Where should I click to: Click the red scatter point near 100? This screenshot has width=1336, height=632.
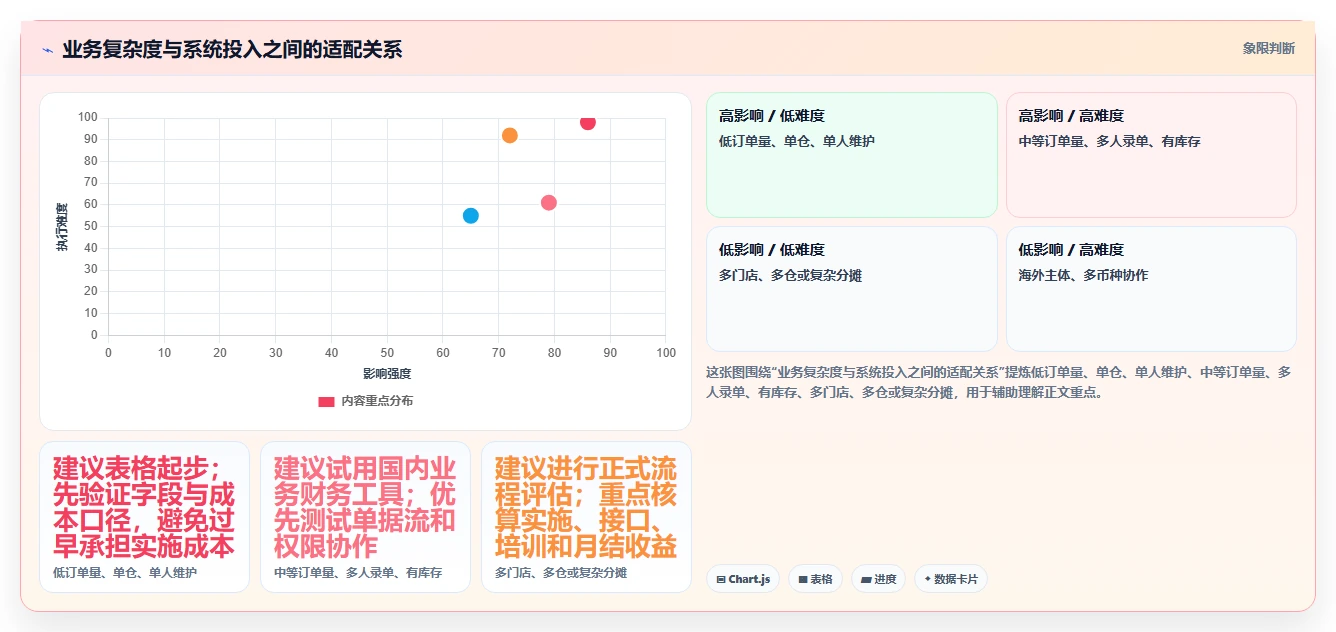pyautogui.click(x=588, y=122)
